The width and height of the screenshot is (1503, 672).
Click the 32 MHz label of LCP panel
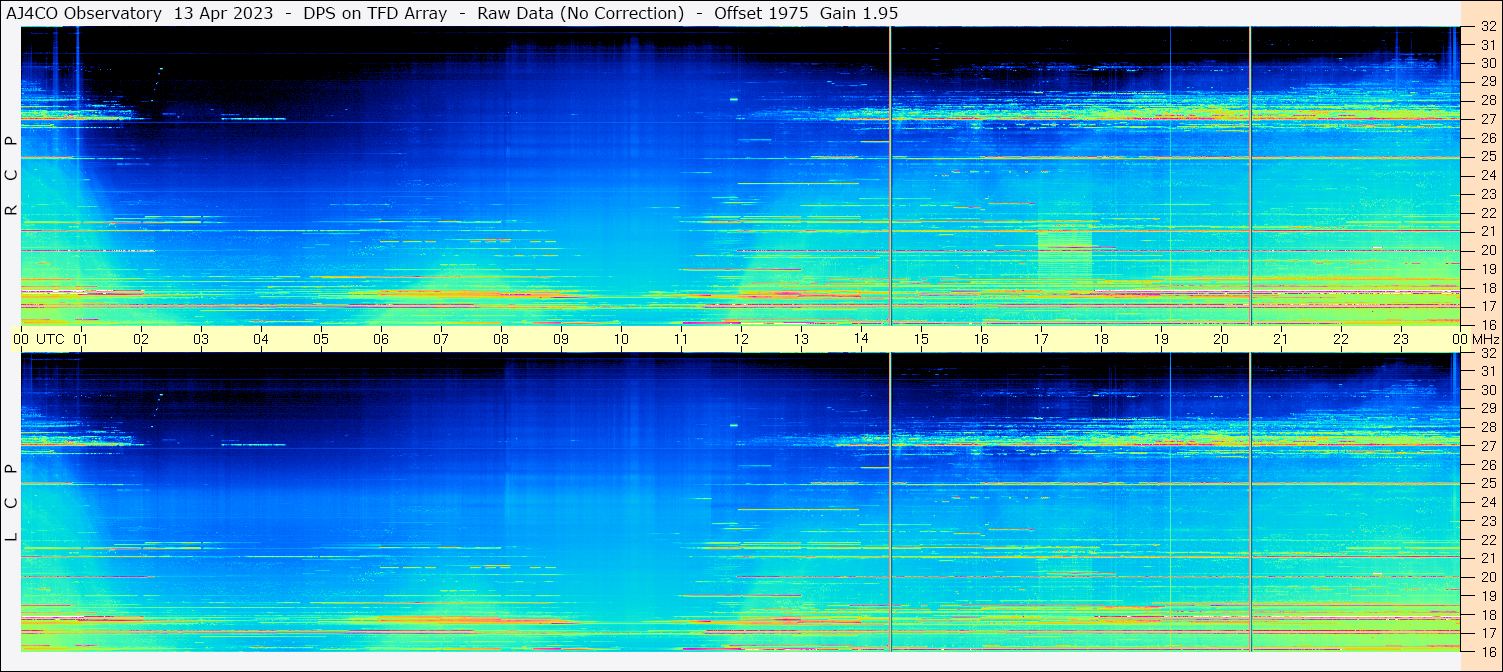click(1488, 353)
